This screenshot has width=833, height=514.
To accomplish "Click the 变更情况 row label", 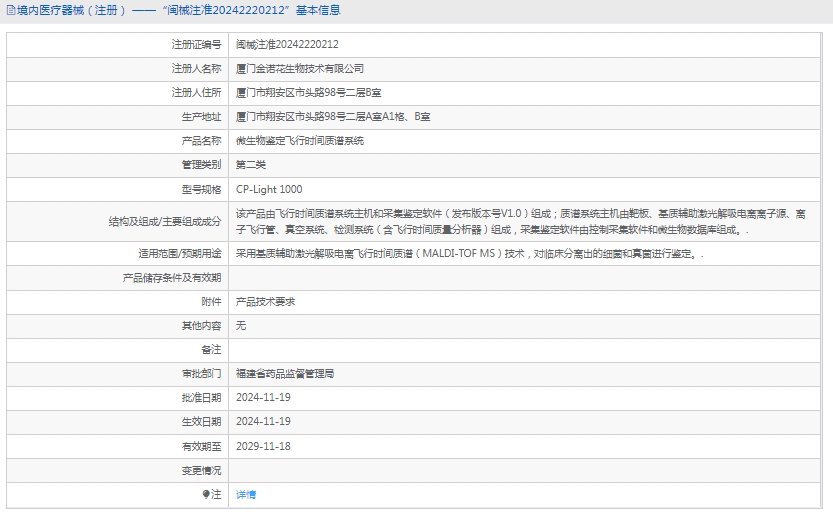I will pos(201,470).
